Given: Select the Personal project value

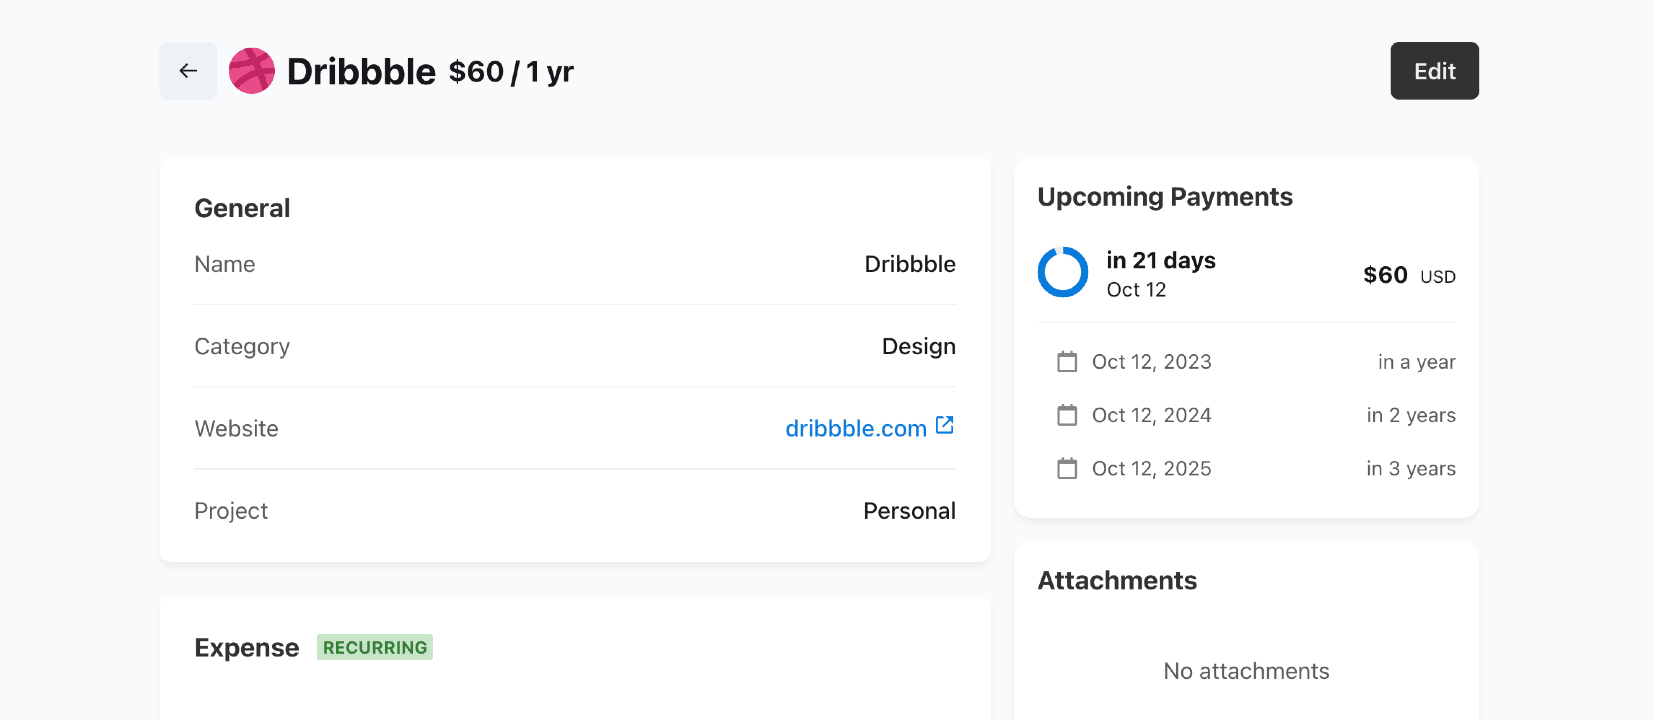Looking at the screenshot, I should click(909, 511).
